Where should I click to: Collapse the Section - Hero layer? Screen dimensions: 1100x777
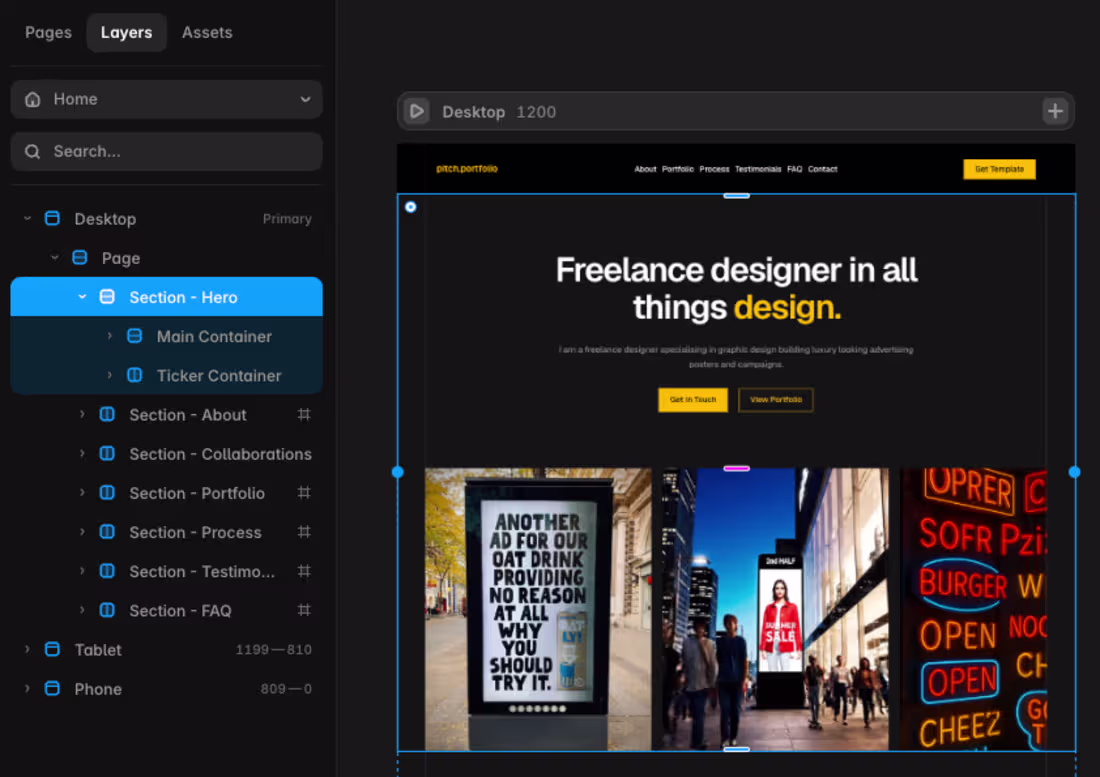click(82, 297)
